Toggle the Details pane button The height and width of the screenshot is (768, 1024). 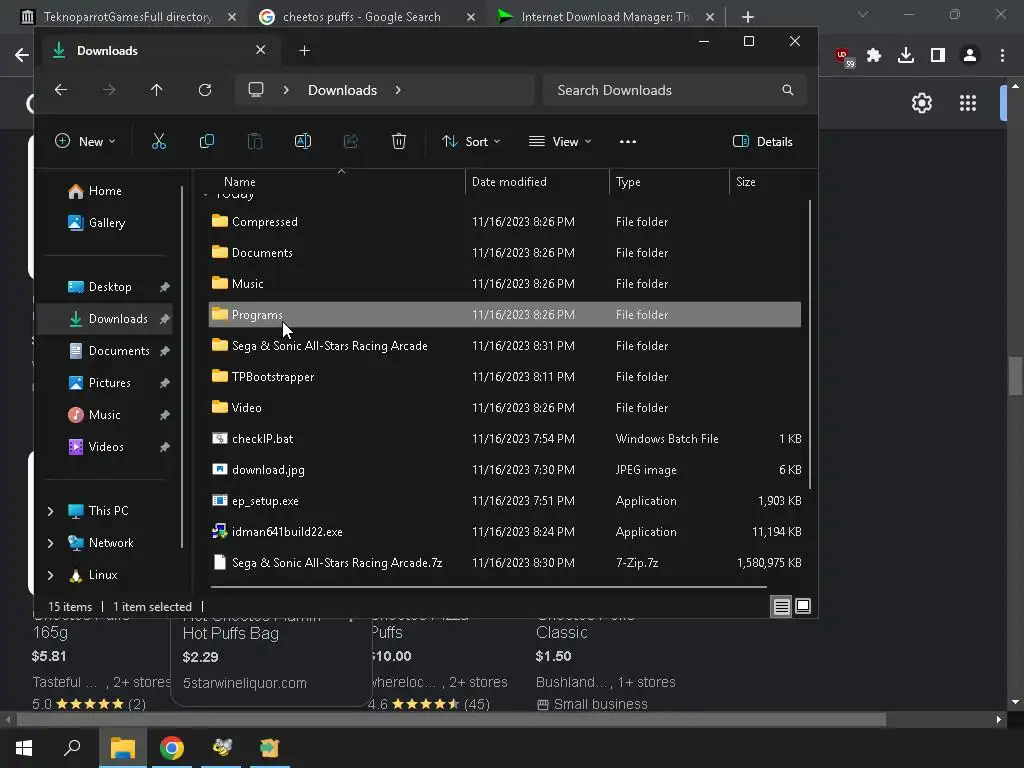pyautogui.click(x=763, y=142)
